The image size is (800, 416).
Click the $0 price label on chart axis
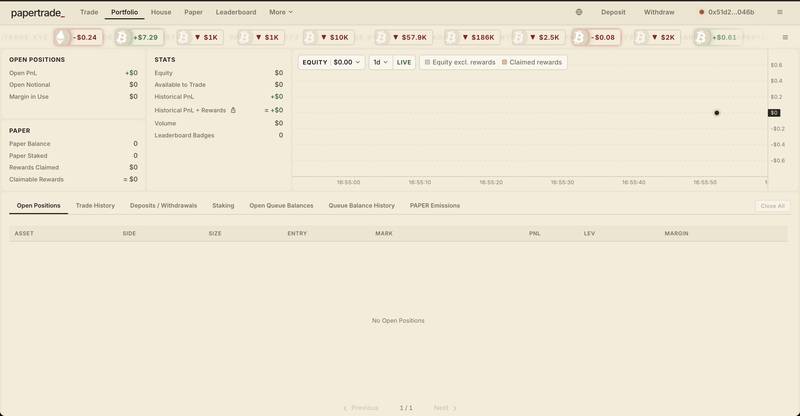774,113
